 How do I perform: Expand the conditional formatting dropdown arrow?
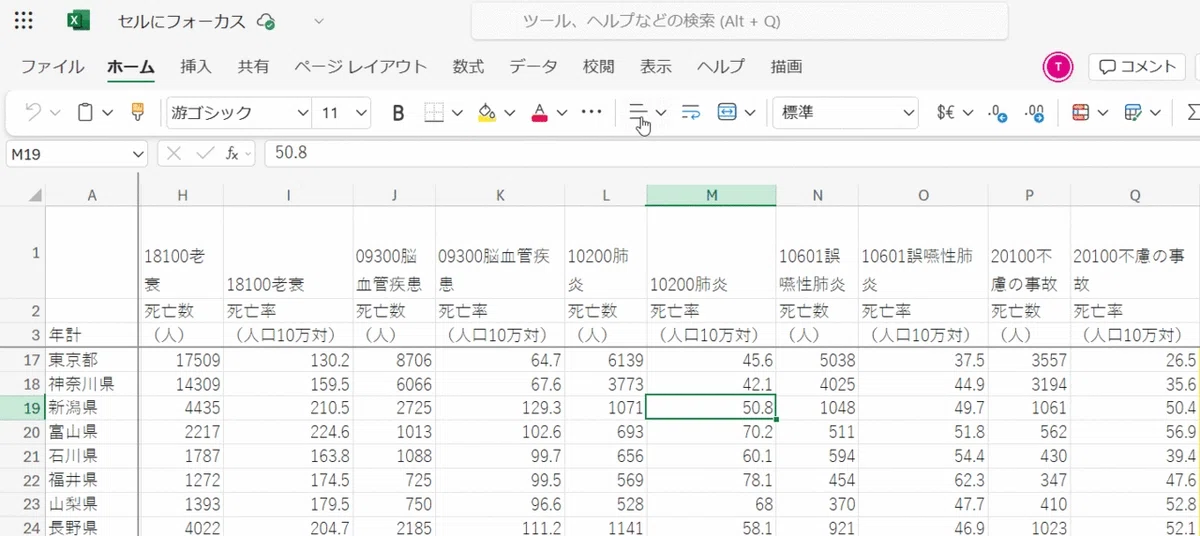pyautogui.click(x=1103, y=113)
